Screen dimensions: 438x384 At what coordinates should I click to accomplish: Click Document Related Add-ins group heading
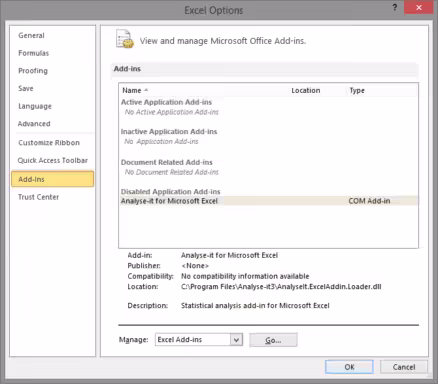167,162
